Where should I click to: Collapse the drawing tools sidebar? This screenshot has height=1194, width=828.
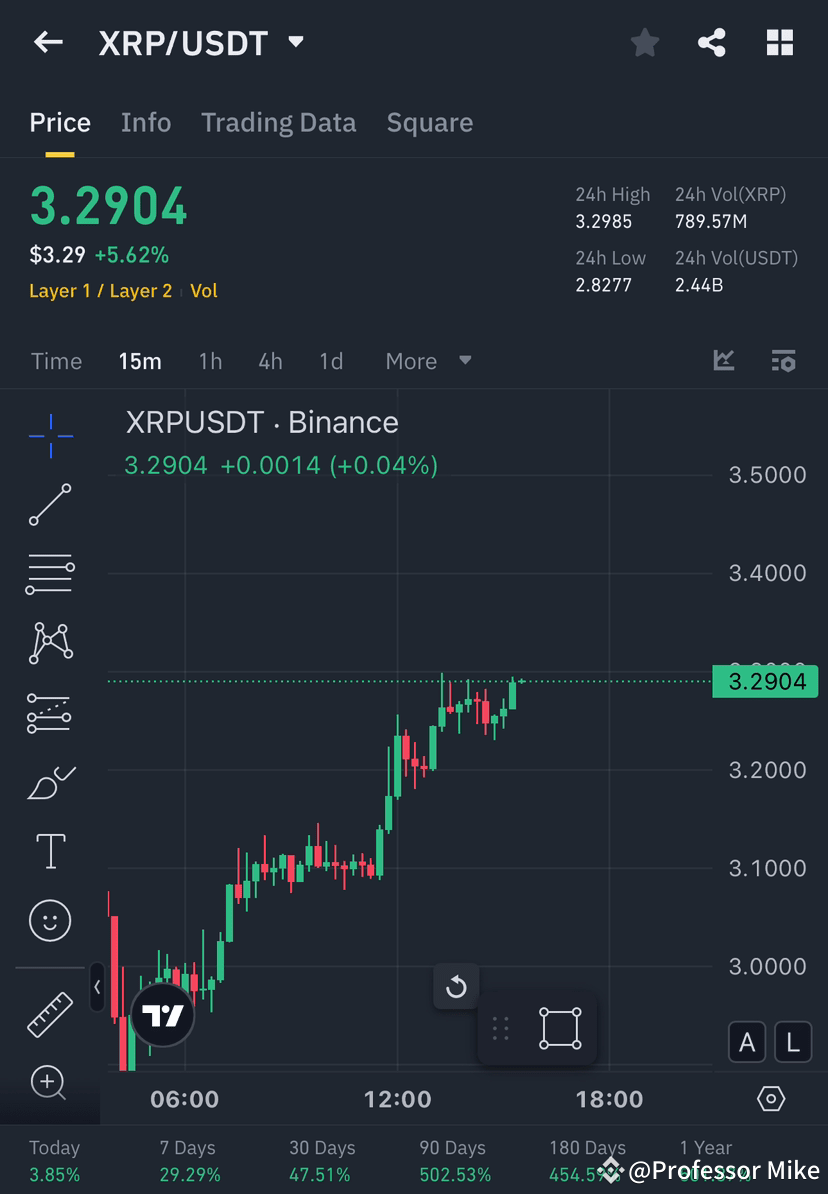tap(97, 988)
